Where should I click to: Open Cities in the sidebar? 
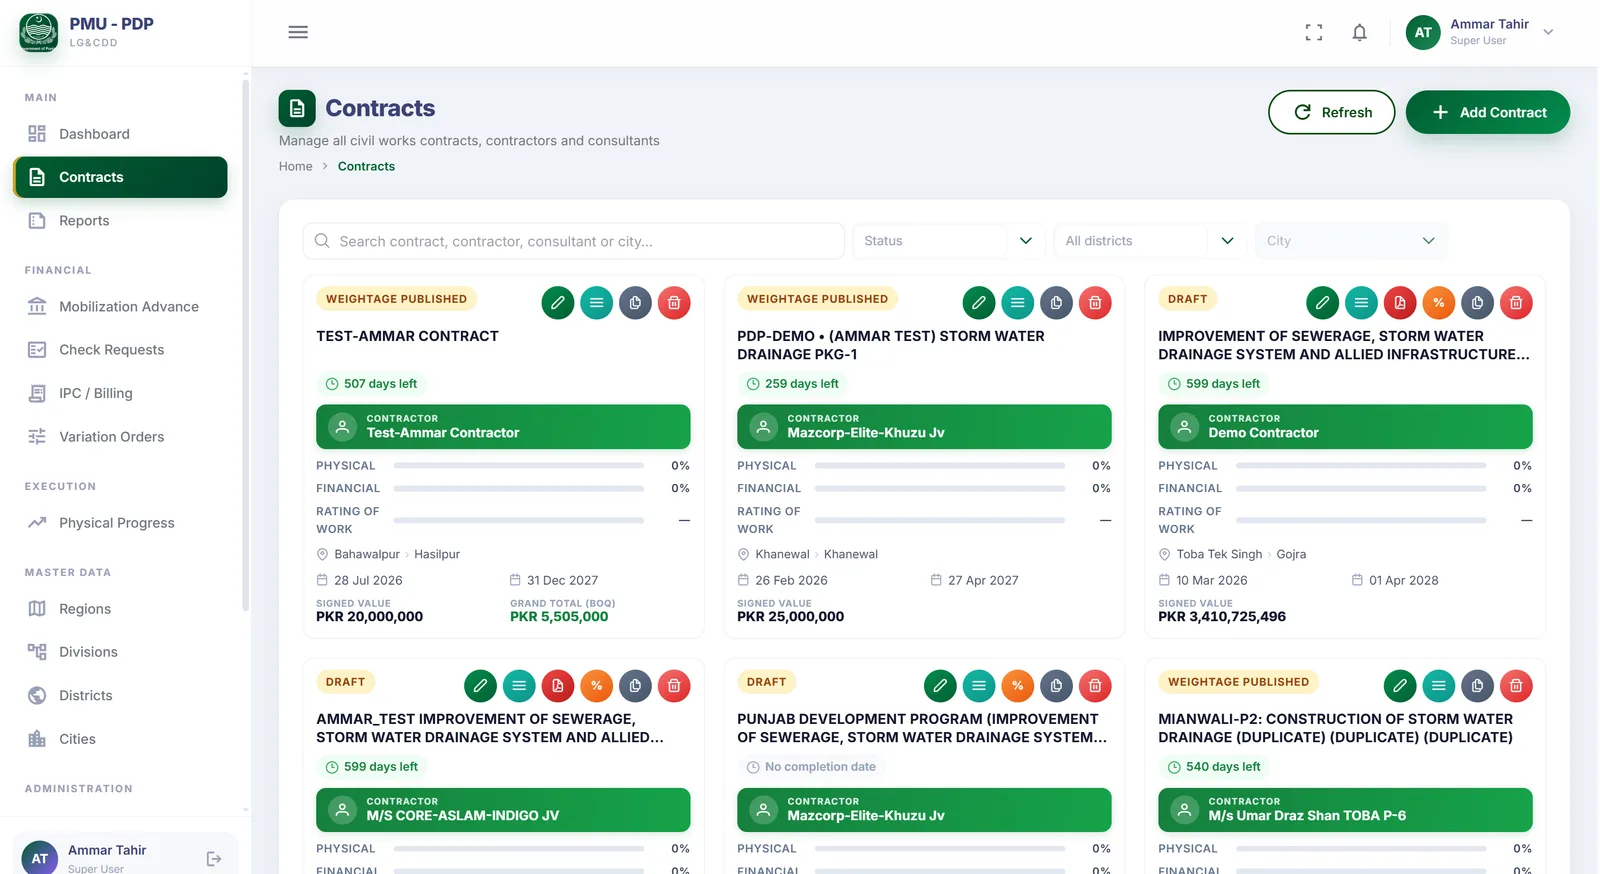[x=120, y=739]
